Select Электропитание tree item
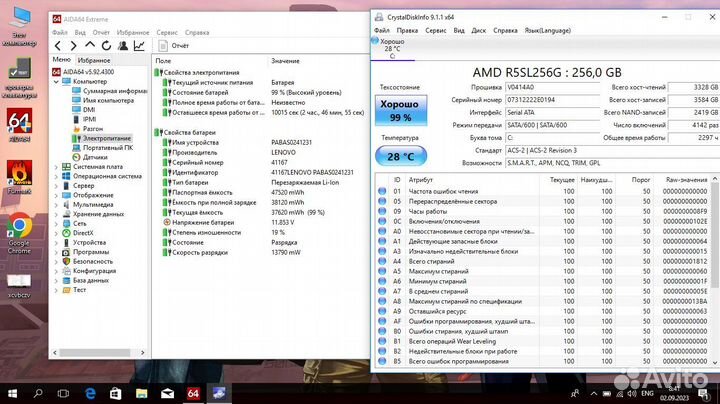The width and height of the screenshot is (720, 404). pos(101,138)
